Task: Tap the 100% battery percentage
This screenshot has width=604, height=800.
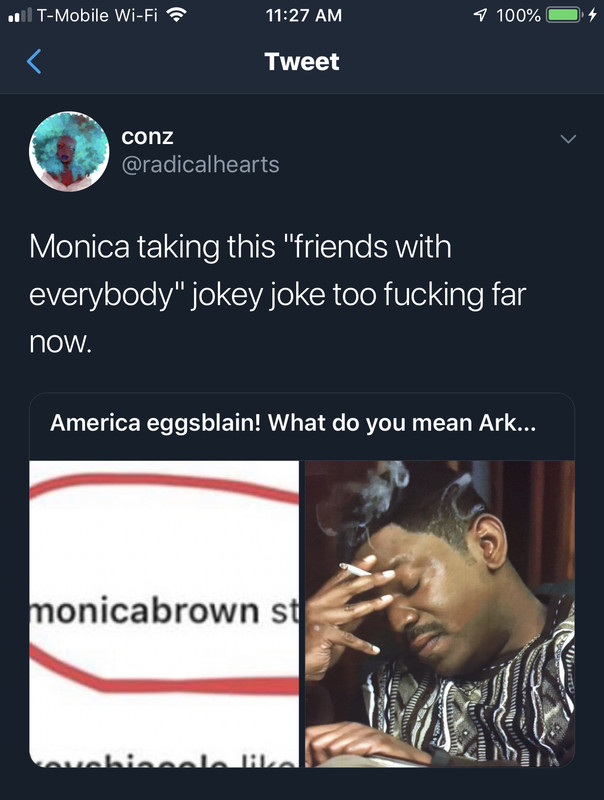Action: [518, 15]
